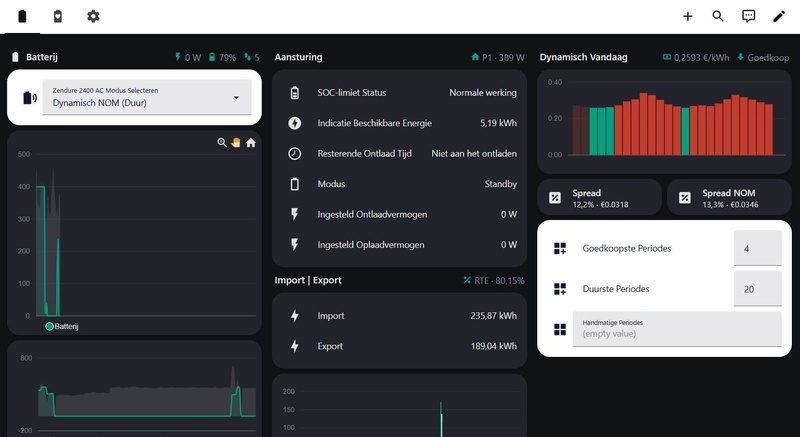
Task: Click the SOC-limiet Status battery icon
Action: coord(294,93)
